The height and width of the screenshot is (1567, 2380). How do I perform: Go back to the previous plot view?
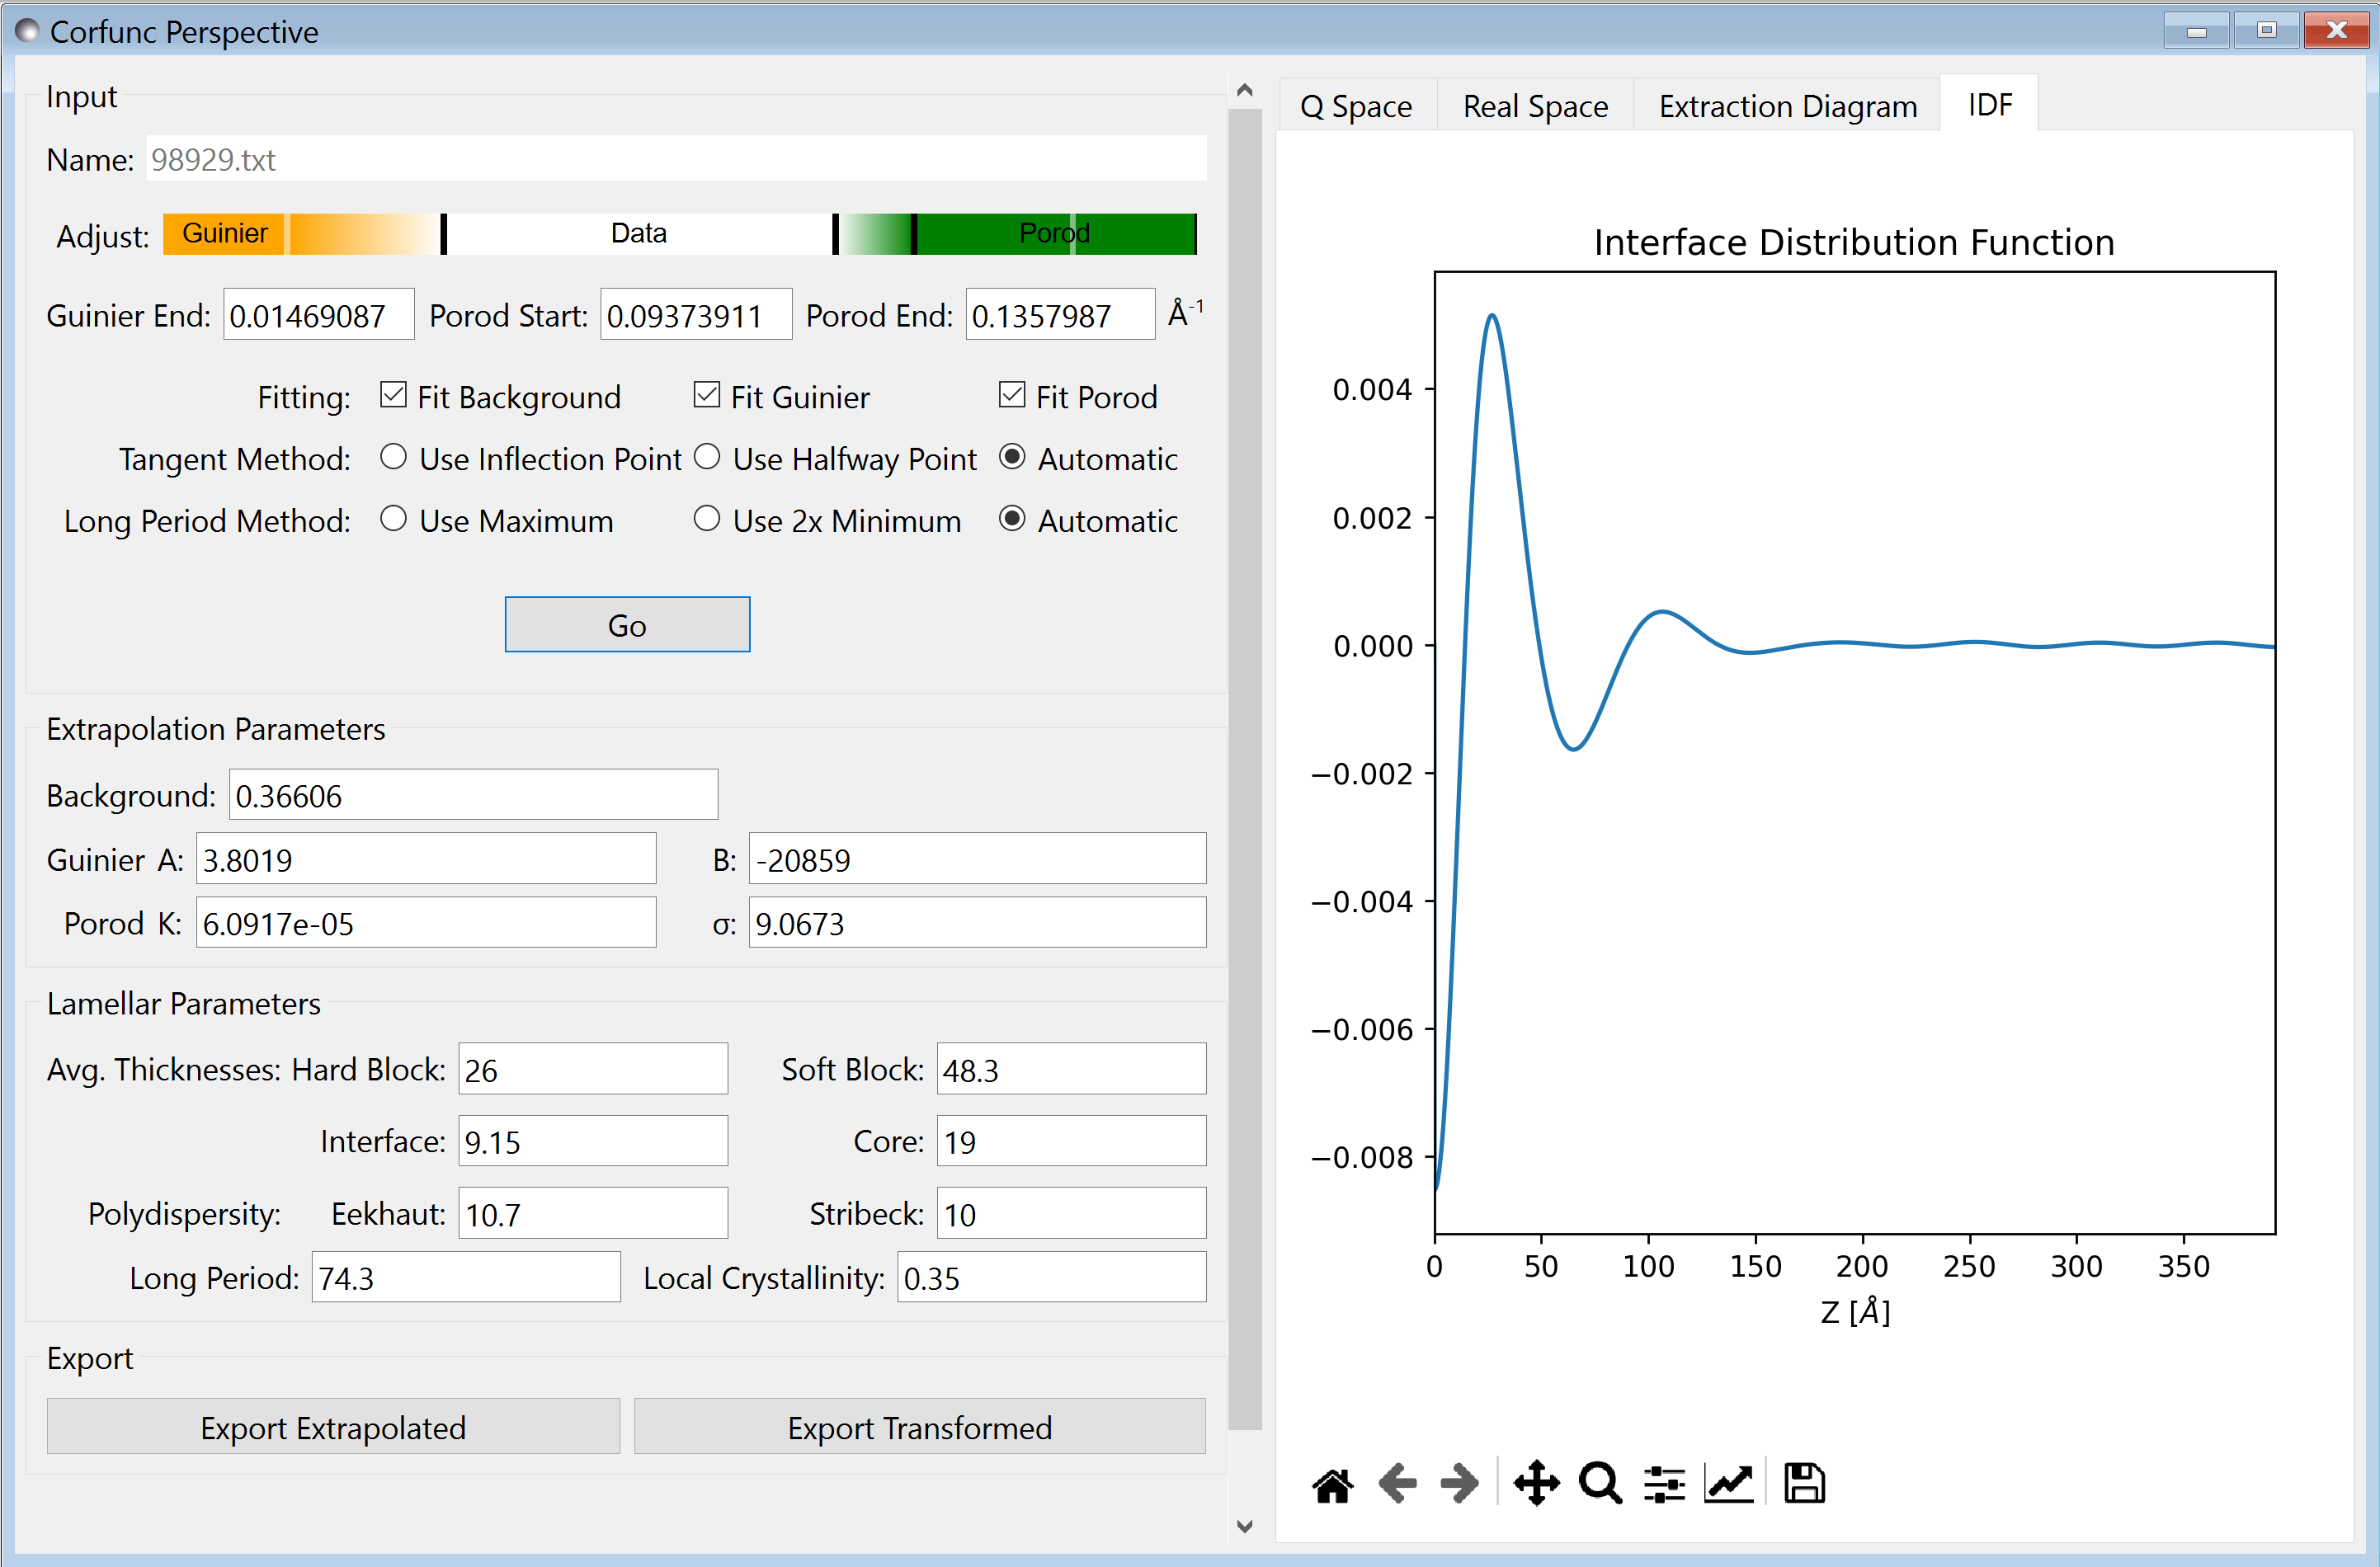pyautogui.click(x=1397, y=1483)
